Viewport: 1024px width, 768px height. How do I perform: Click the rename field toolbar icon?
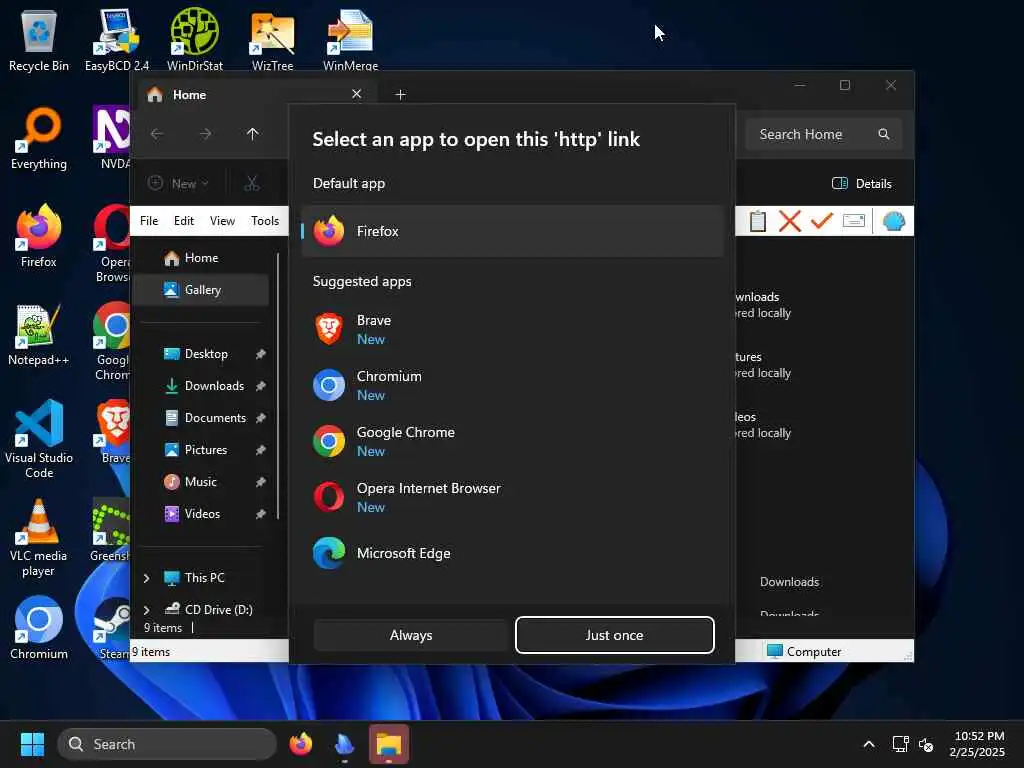pyautogui.click(x=854, y=221)
